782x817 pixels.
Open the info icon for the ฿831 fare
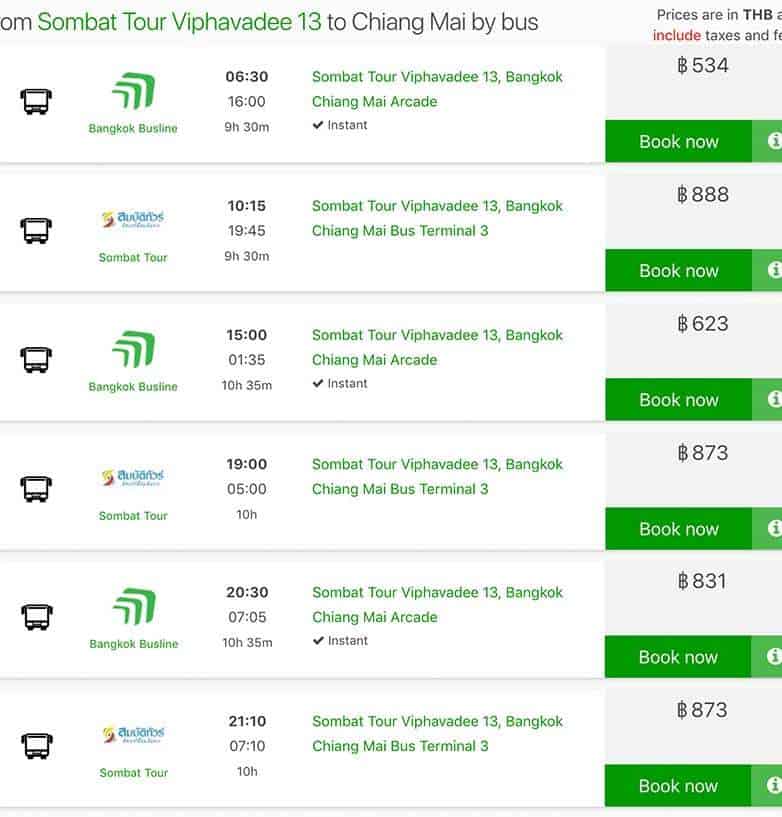(x=772, y=657)
